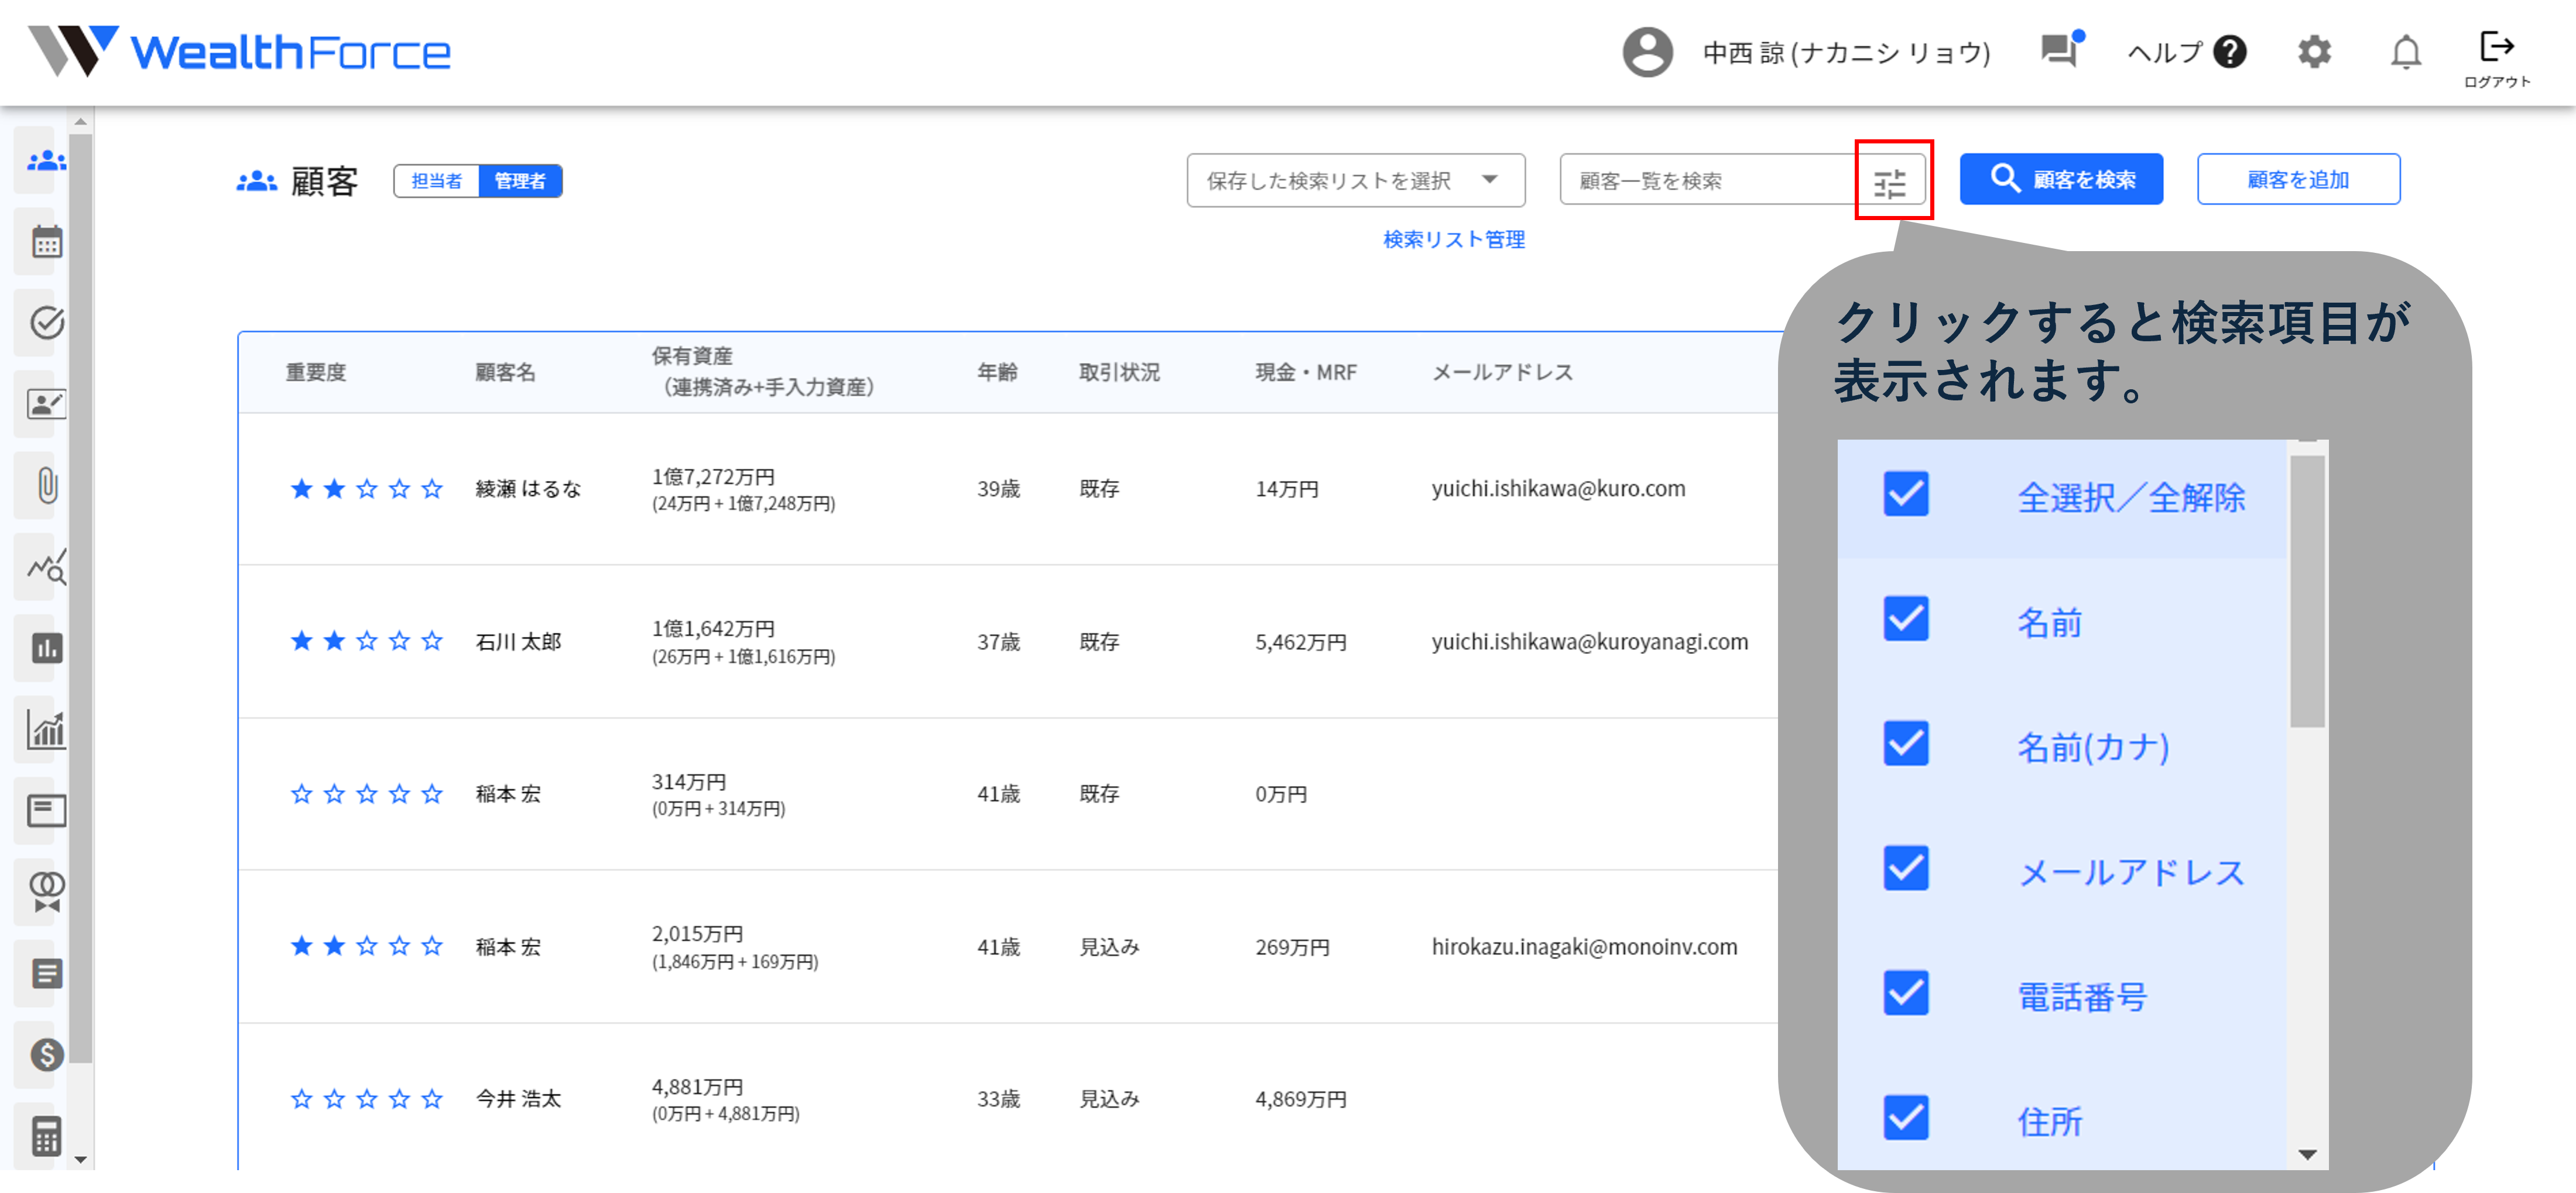
Task: Uncheck the 全選択／全解除 checkbox
Action: 1905,495
